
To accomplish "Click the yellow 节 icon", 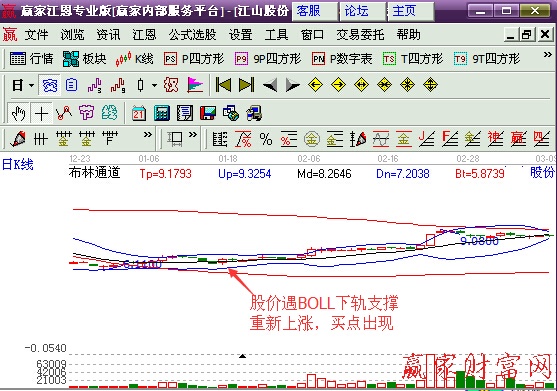I will point(86,113).
